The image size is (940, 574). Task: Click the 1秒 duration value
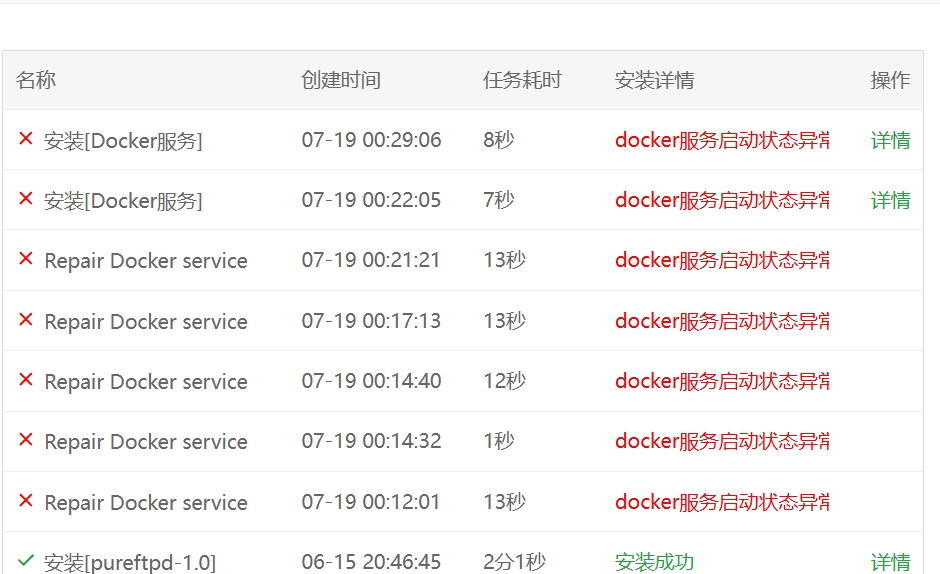tap(499, 441)
